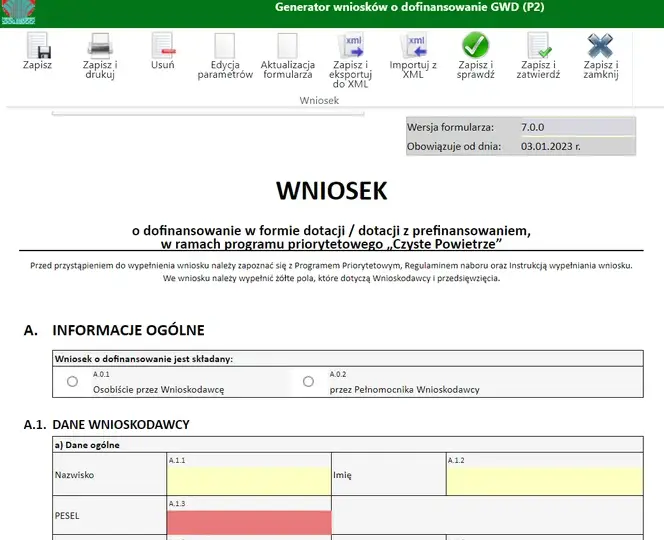Click the A.1. DANE WNIOSKODAWCY heading
The width and height of the screenshot is (664, 540).
click(x=107, y=424)
